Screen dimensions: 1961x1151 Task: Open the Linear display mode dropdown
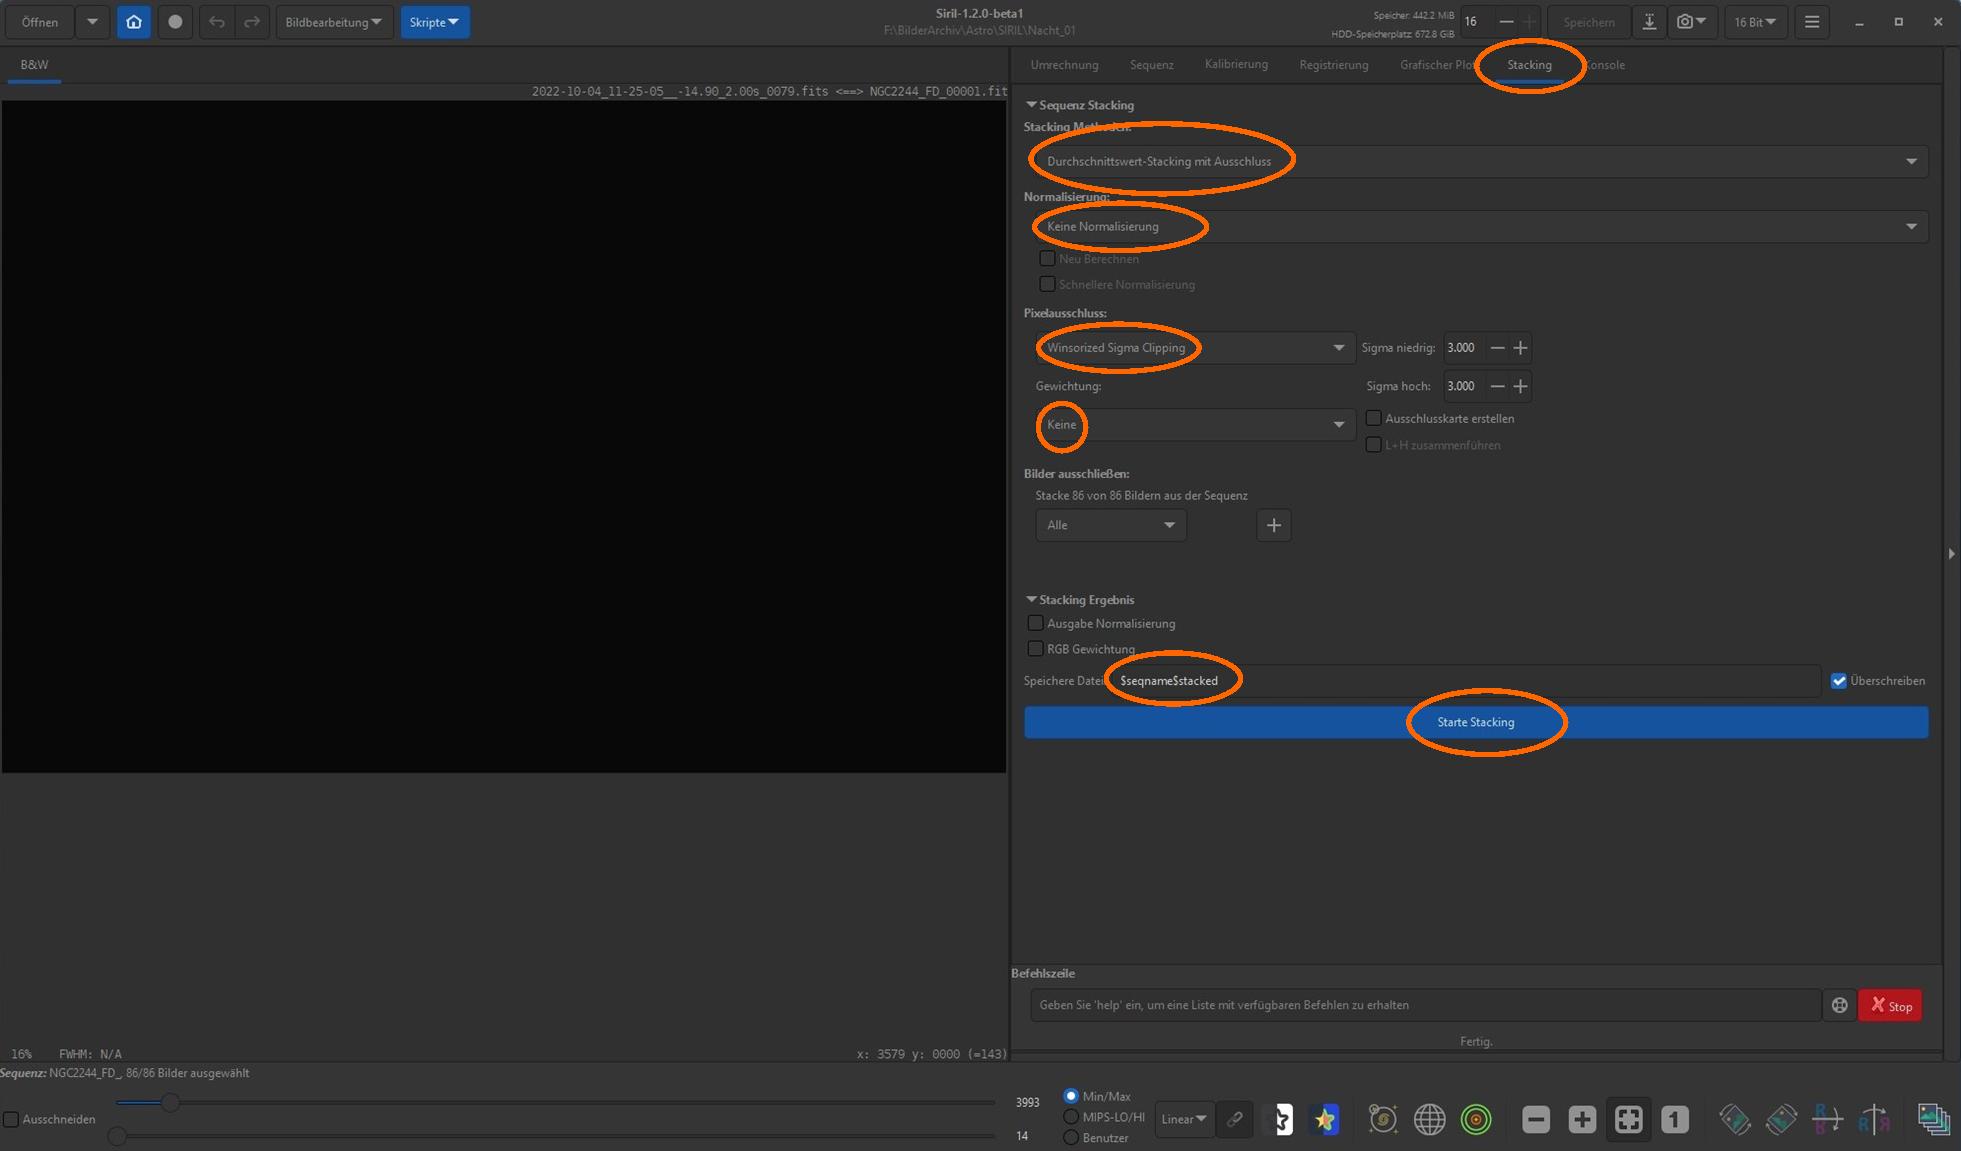point(1184,1119)
